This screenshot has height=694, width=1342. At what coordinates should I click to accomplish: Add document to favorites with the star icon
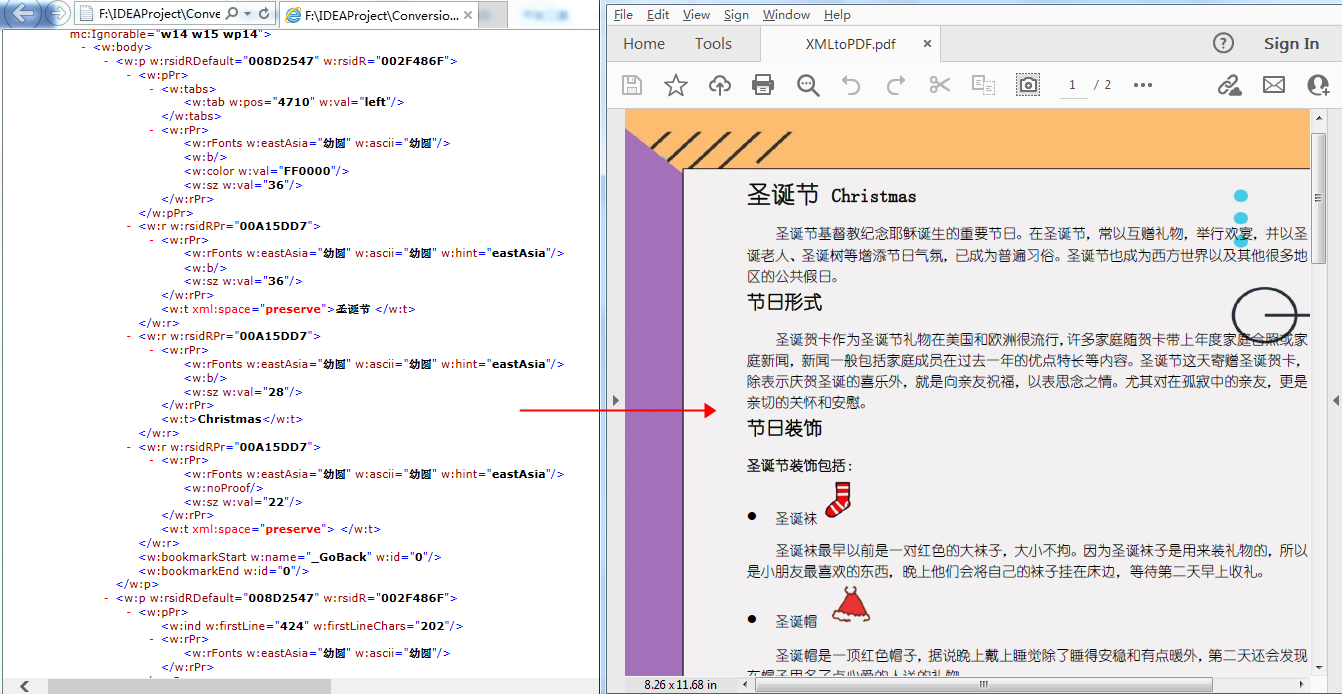click(x=675, y=85)
